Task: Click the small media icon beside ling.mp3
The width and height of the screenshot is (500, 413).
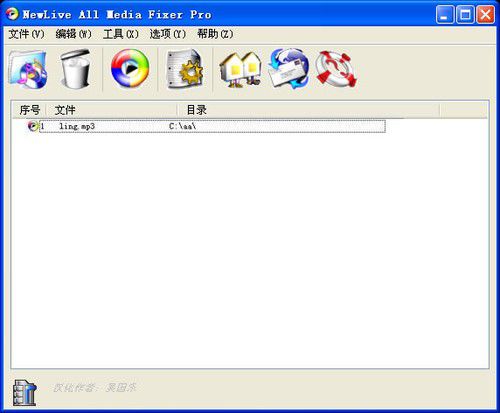Action: (x=32, y=126)
